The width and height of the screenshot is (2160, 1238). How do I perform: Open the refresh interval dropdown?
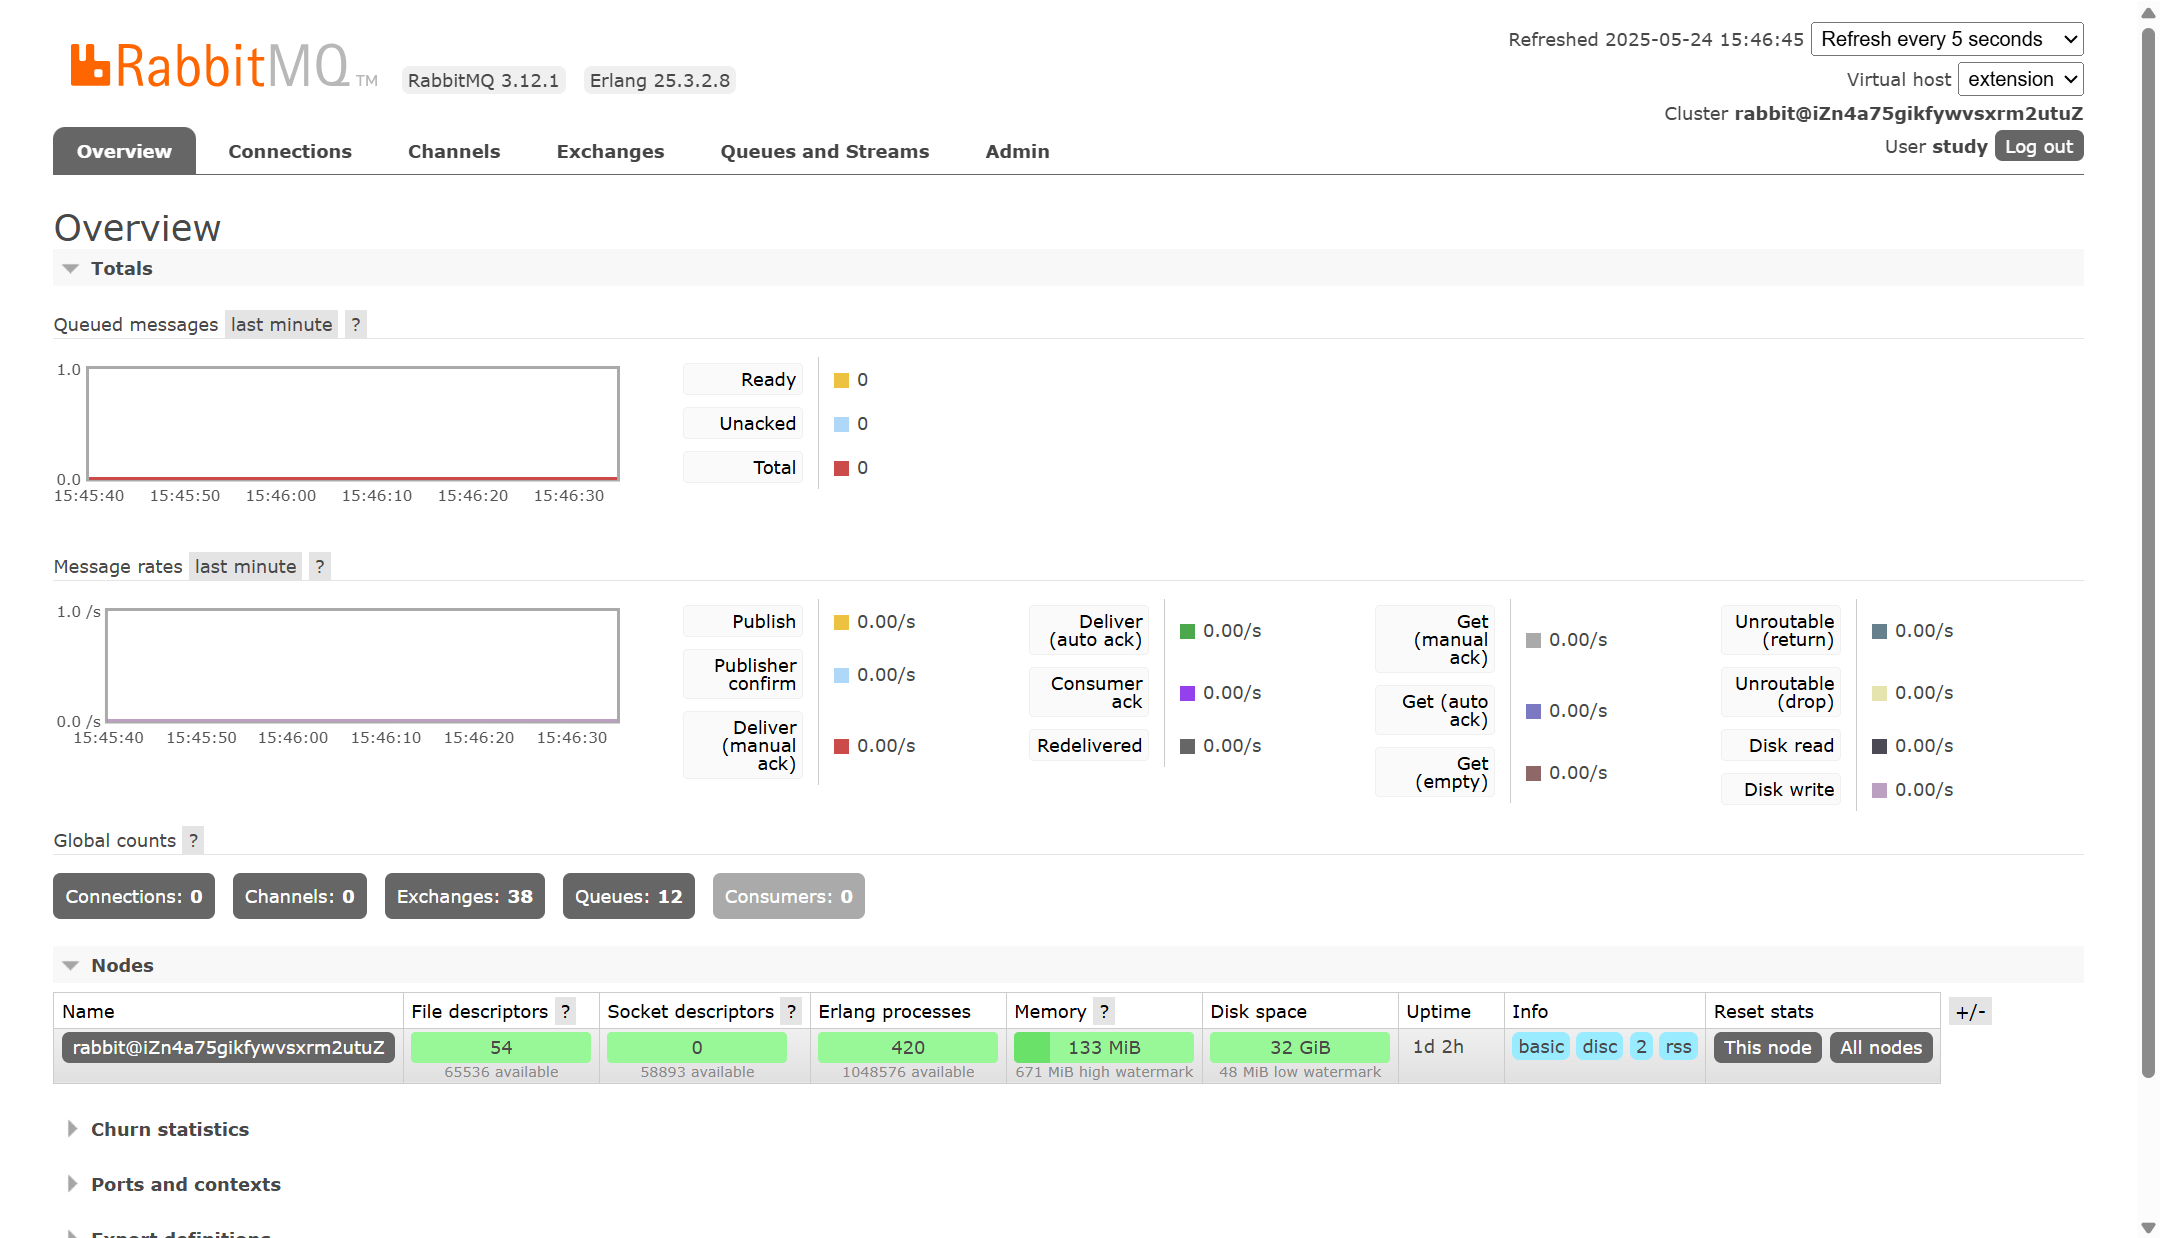(x=1947, y=39)
